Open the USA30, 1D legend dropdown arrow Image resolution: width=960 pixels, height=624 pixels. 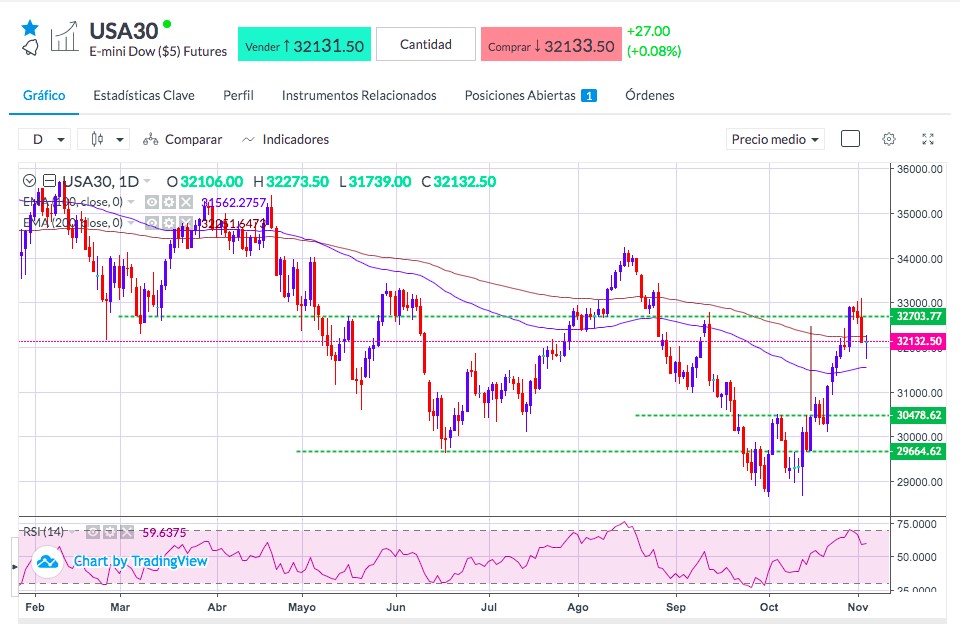tap(147, 181)
